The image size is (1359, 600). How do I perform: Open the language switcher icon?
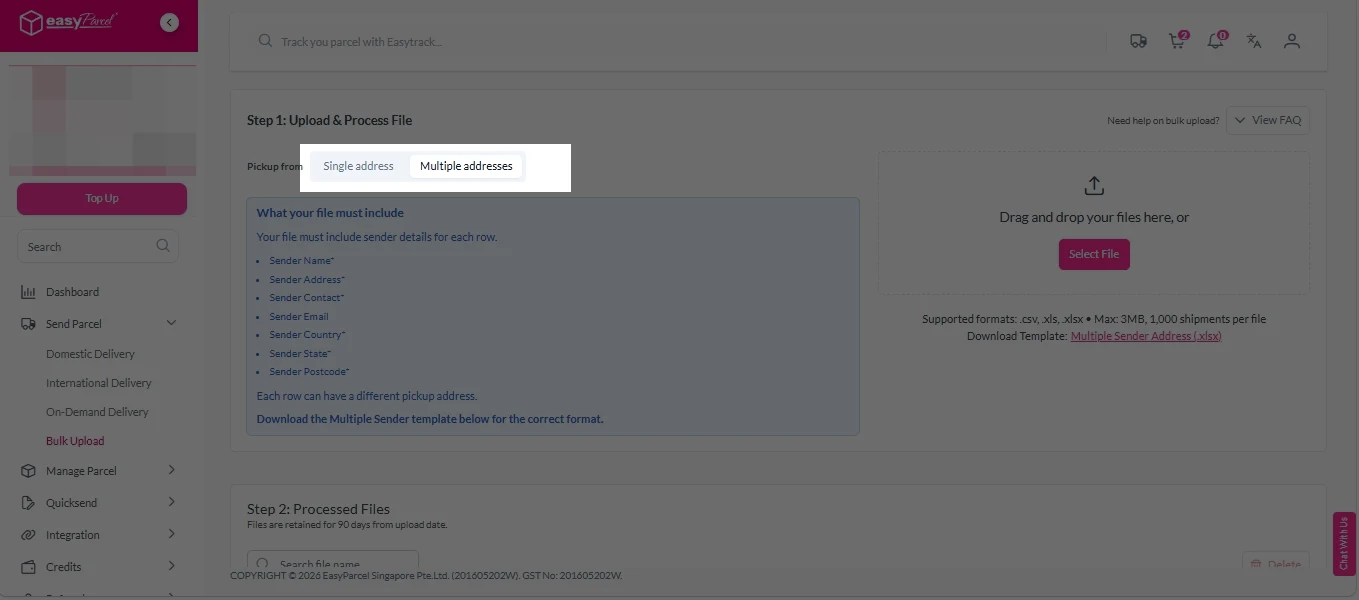[1253, 41]
